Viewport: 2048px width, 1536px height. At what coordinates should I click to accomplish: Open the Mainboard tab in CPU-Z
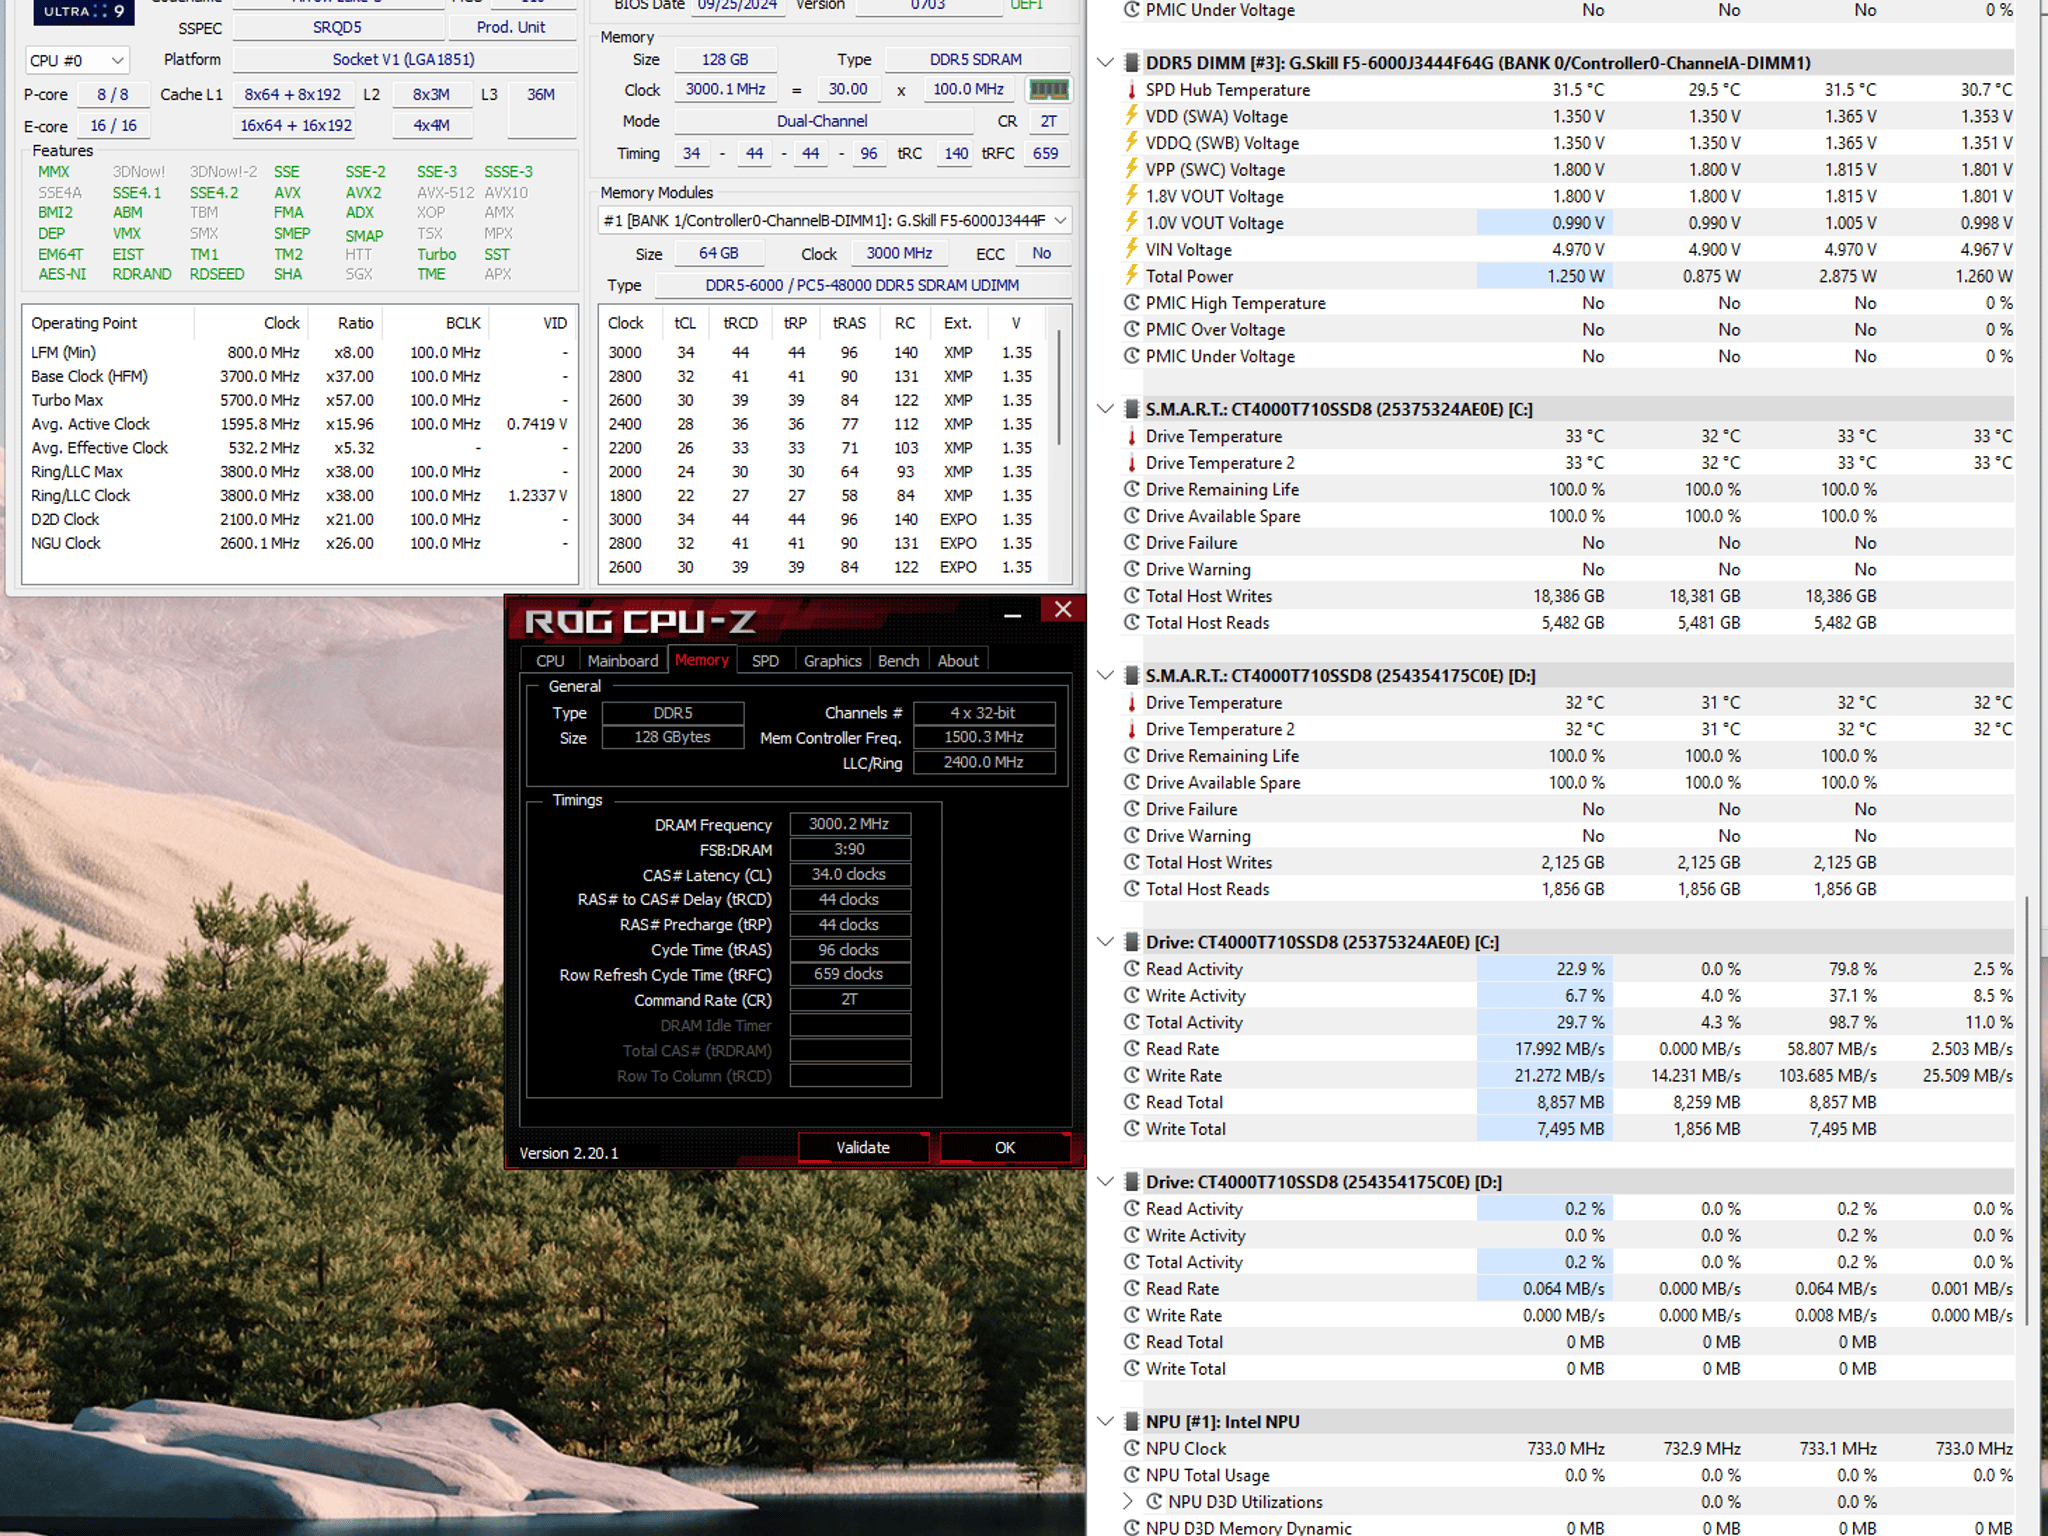622,661
